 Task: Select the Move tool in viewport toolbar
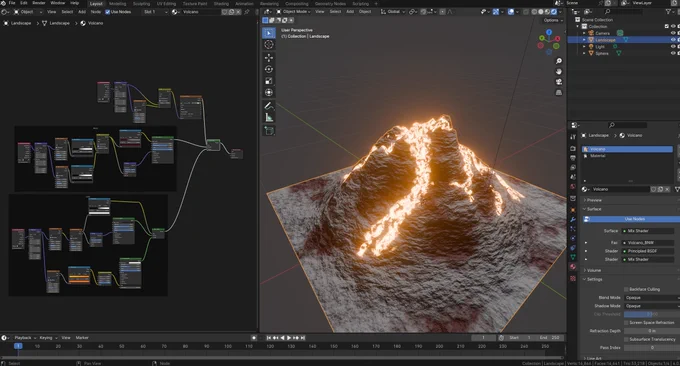tap(269, 58)
